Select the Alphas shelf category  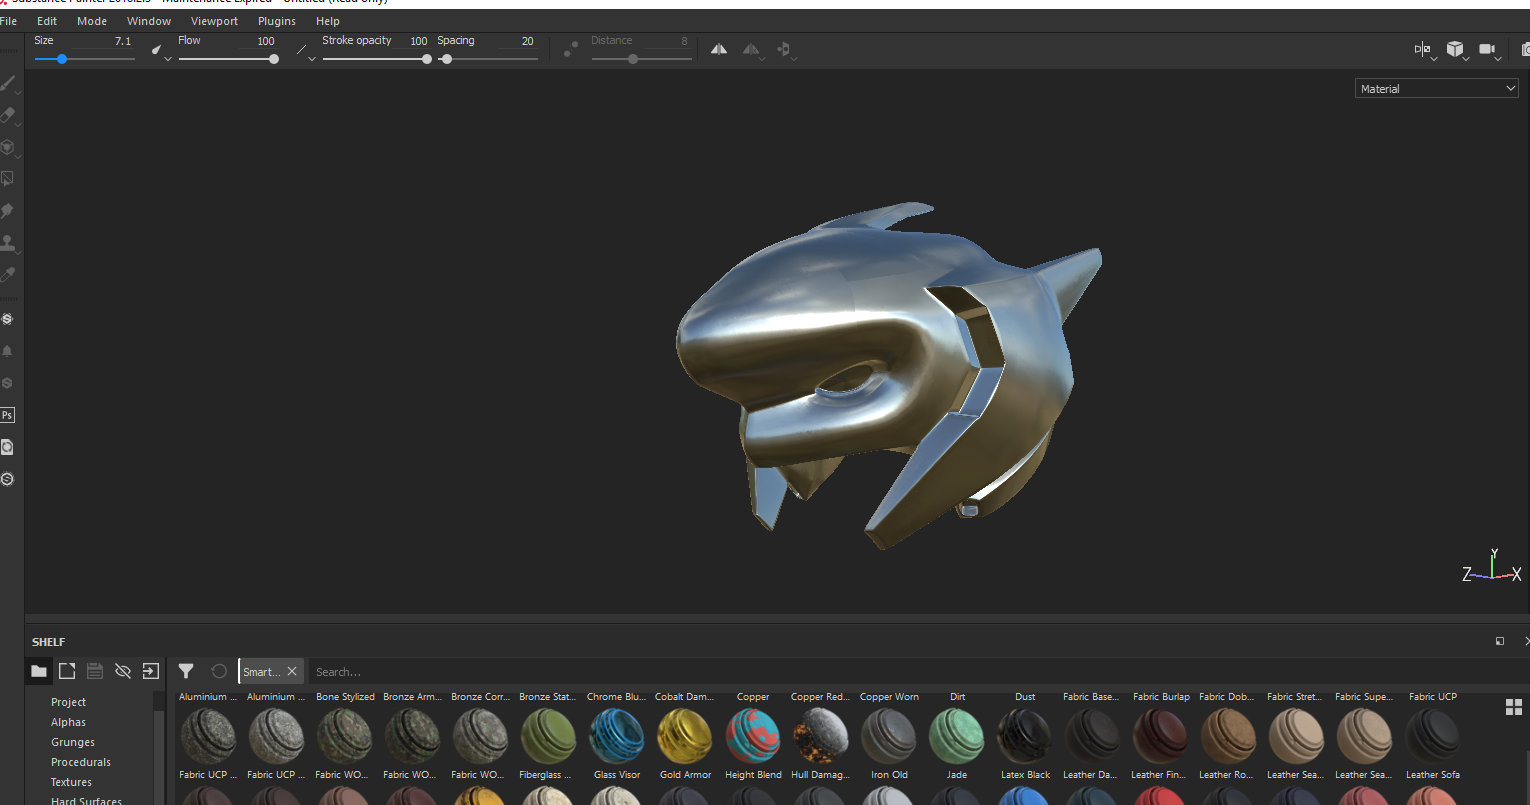(69, 722)
